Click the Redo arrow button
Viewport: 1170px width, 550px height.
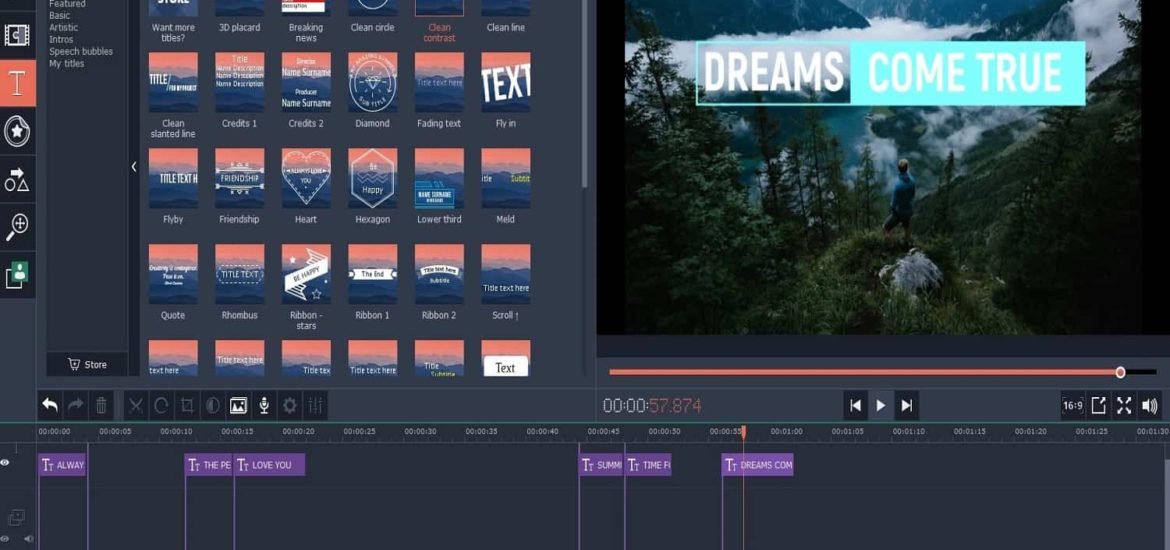pos(75,405)
